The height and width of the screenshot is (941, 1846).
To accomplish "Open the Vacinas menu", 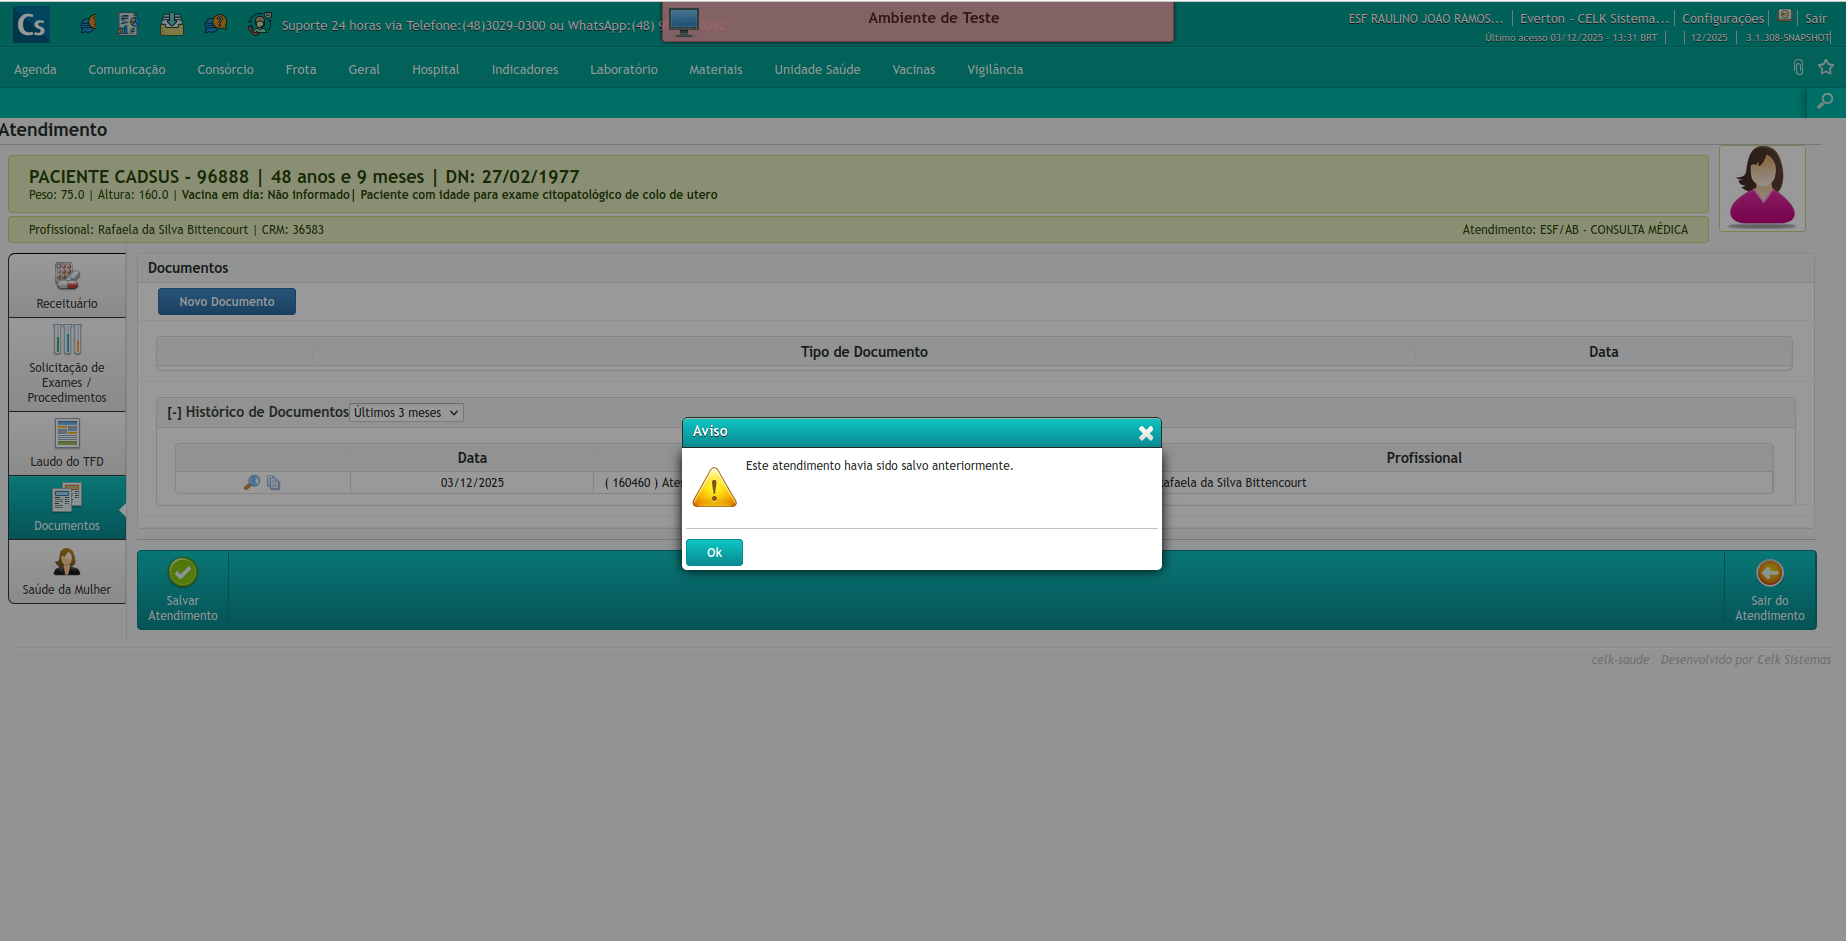I will [913, 70].
